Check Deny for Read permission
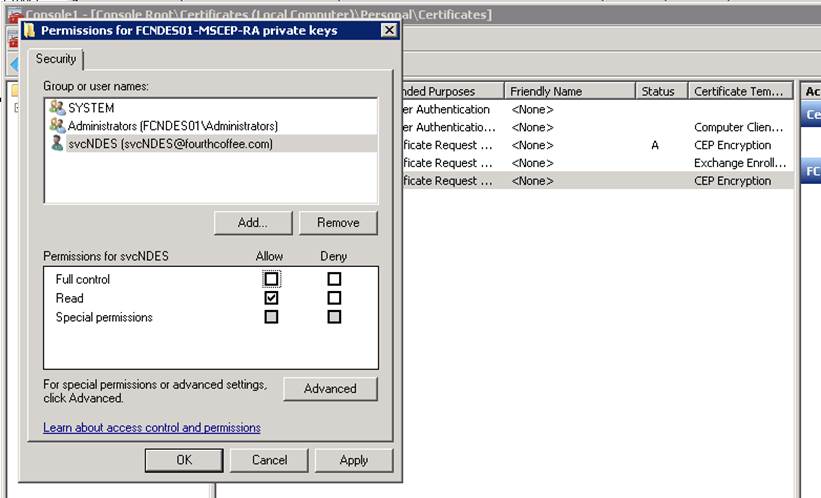This screenshot has width=821, height=498. click(x=334, y=298)
